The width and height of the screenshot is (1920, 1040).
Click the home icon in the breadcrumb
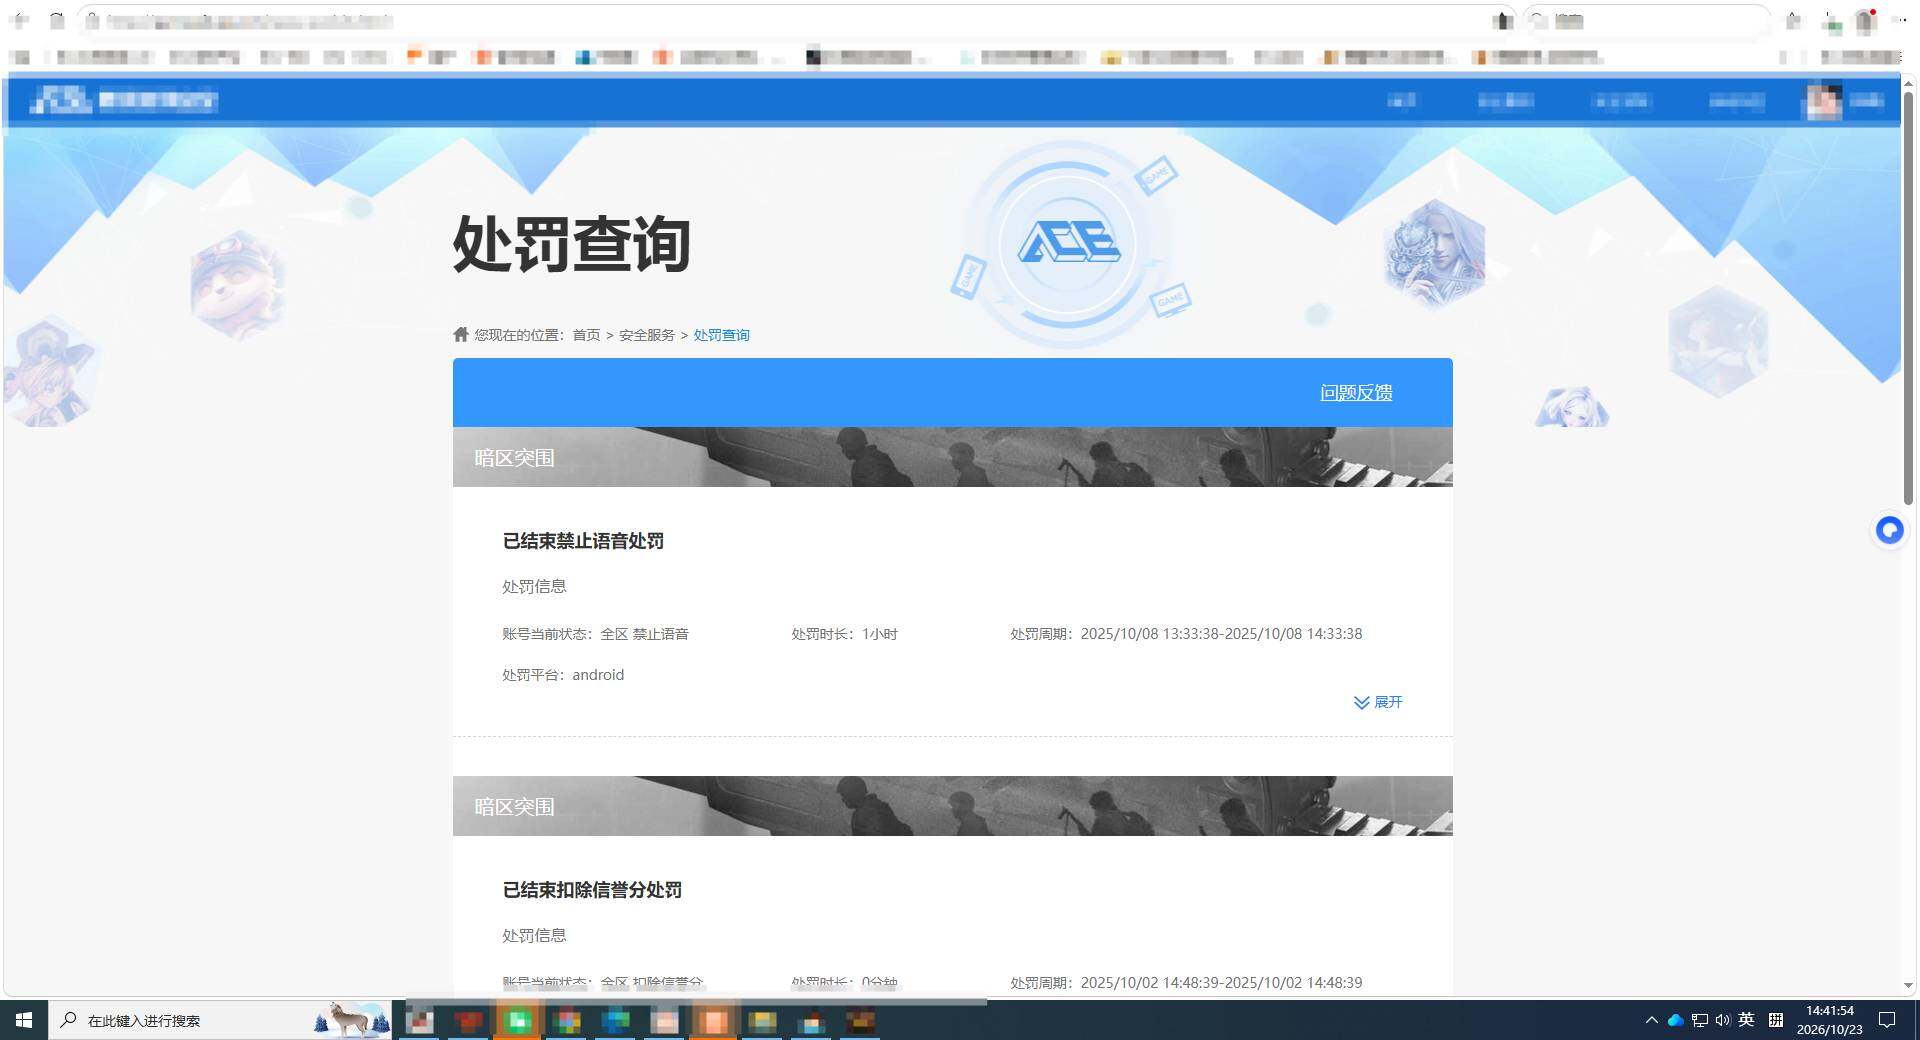(x=461, y=334)
